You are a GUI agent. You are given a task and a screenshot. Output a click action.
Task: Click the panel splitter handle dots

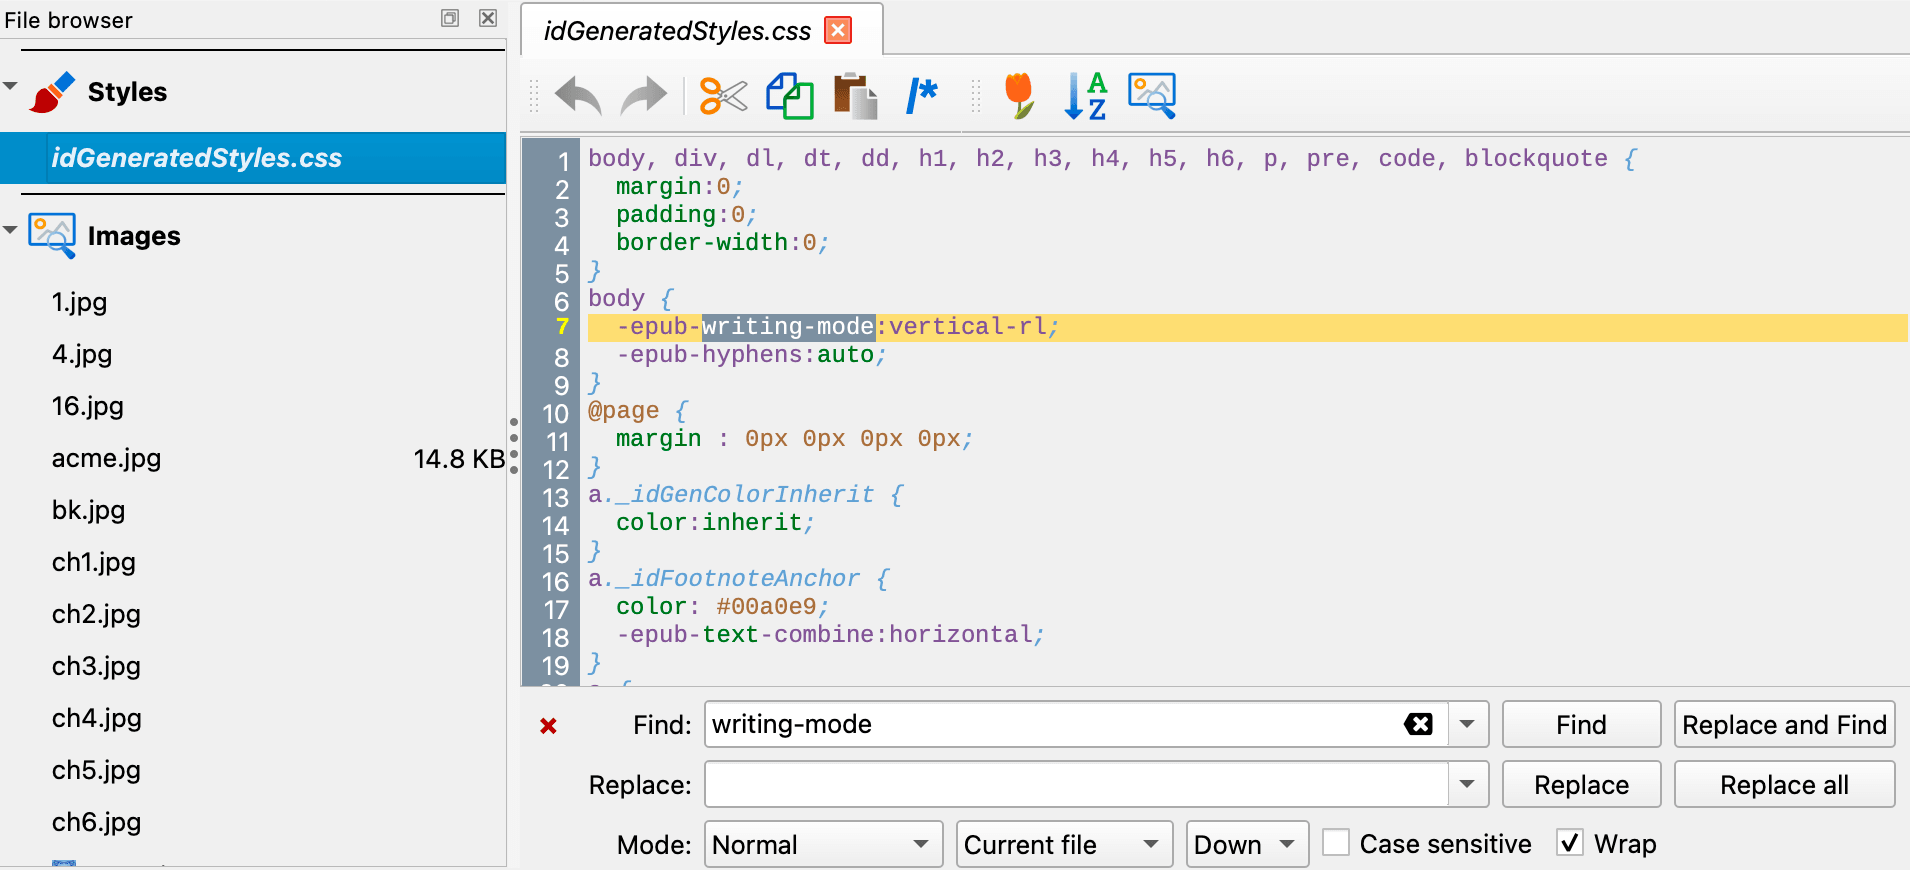point(514,446)
